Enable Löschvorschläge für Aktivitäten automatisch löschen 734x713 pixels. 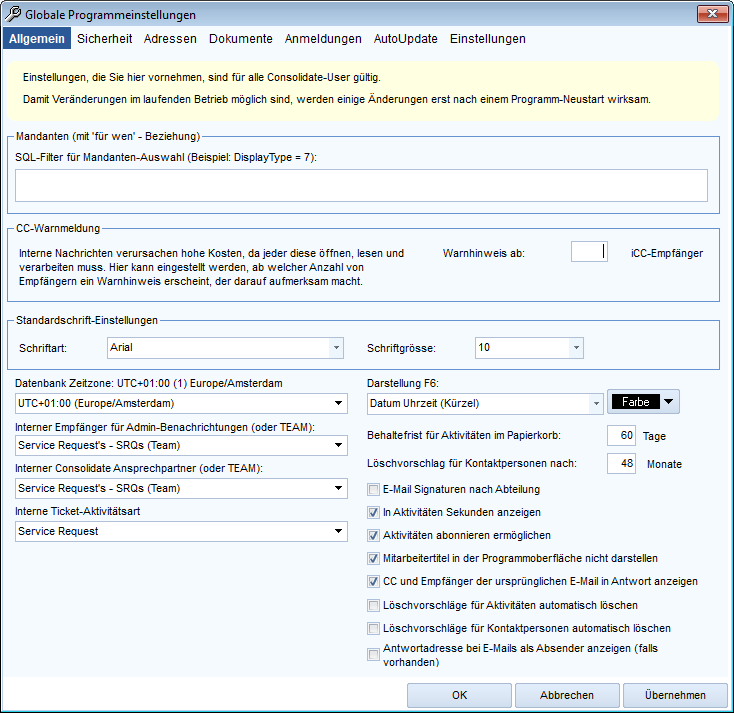click(x=374, y=605)
